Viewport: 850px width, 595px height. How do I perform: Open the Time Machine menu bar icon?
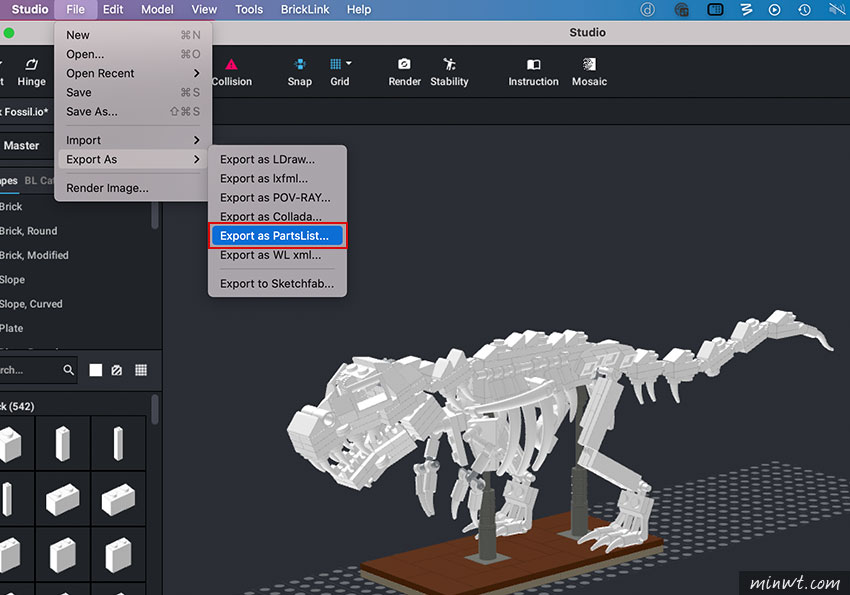tap(804, 9)
